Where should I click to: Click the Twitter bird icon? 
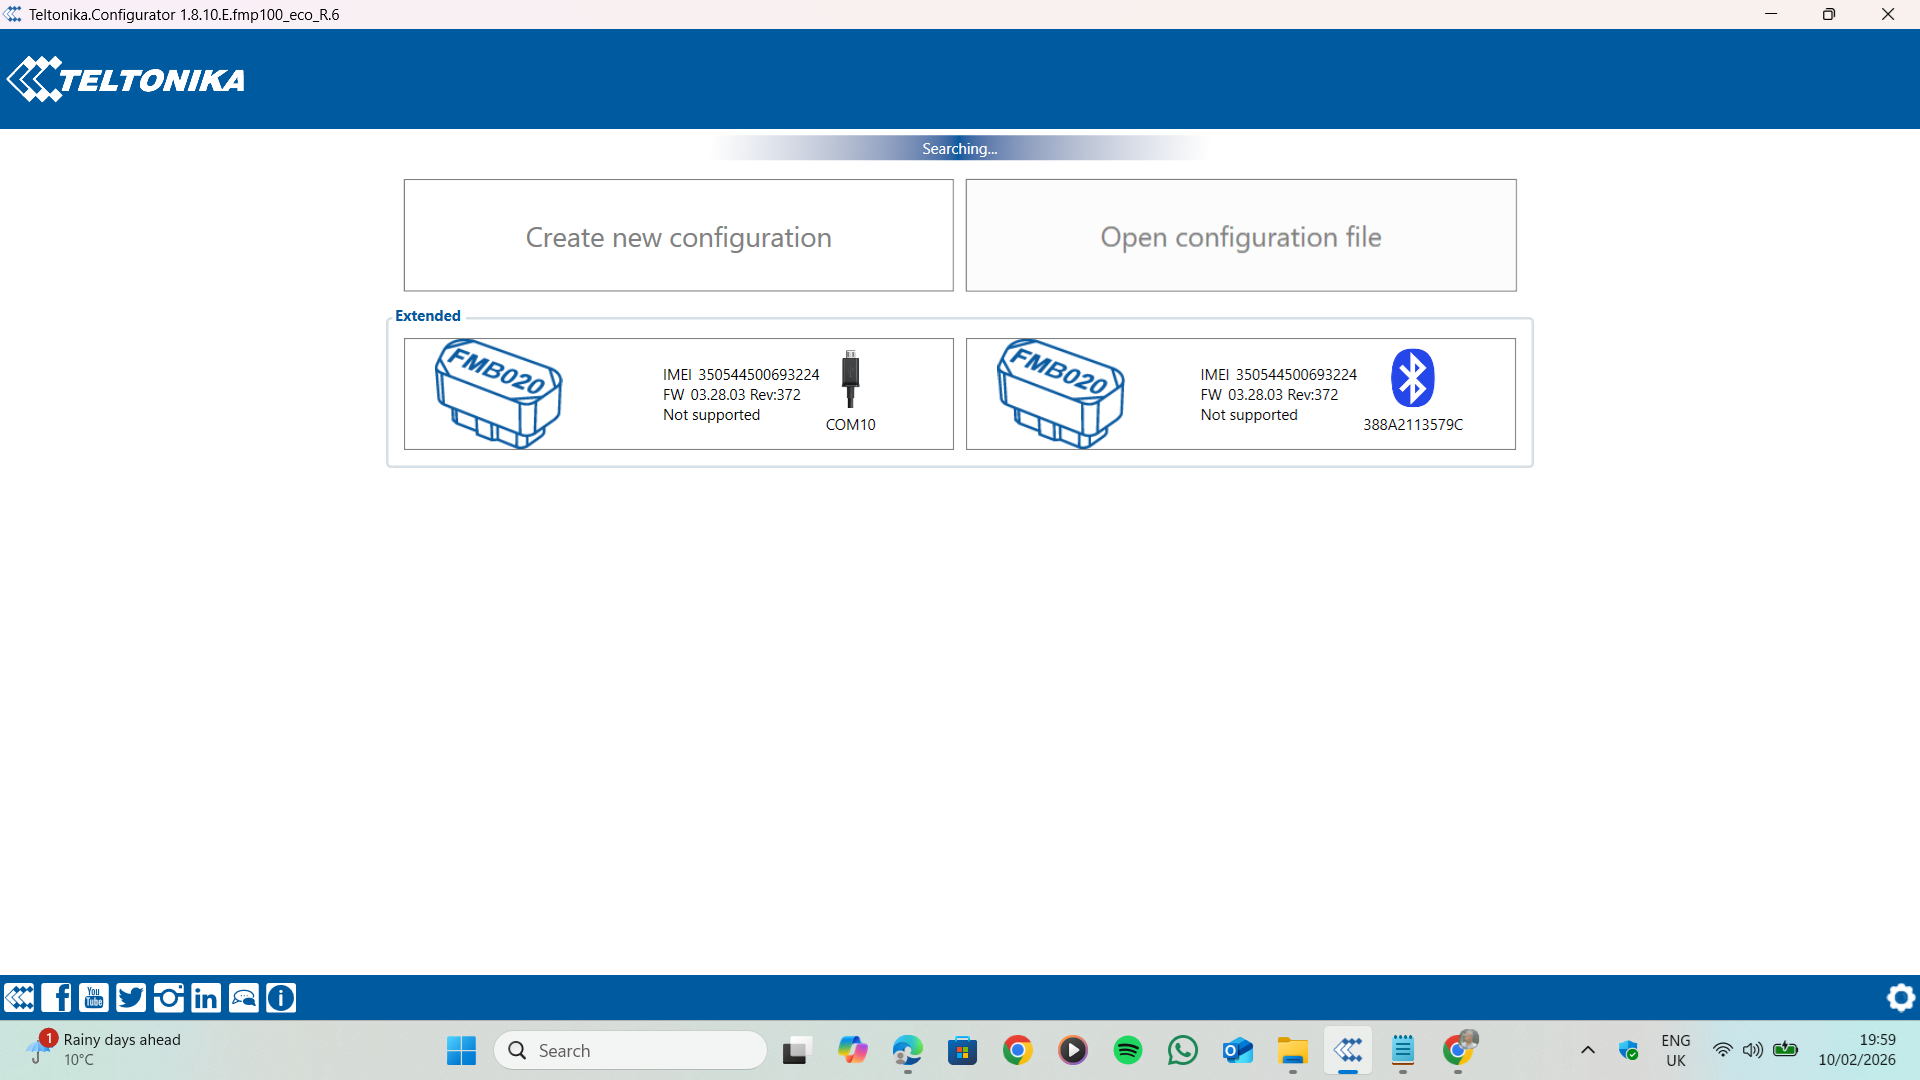click(x=131, y=997)
